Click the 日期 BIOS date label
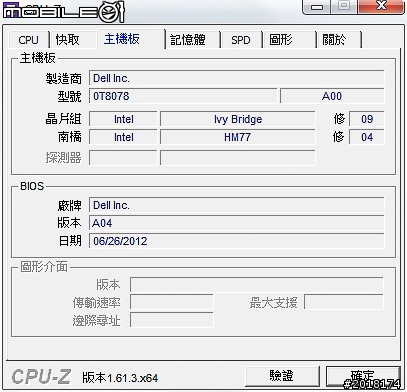 pos(70,241)
